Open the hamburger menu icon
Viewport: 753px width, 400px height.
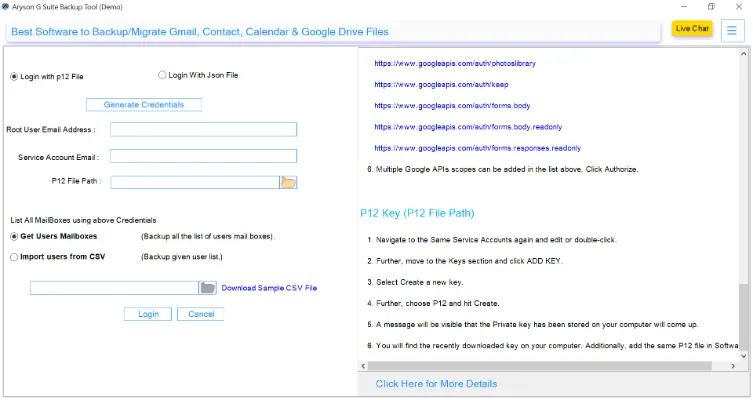tap(732, 31)
